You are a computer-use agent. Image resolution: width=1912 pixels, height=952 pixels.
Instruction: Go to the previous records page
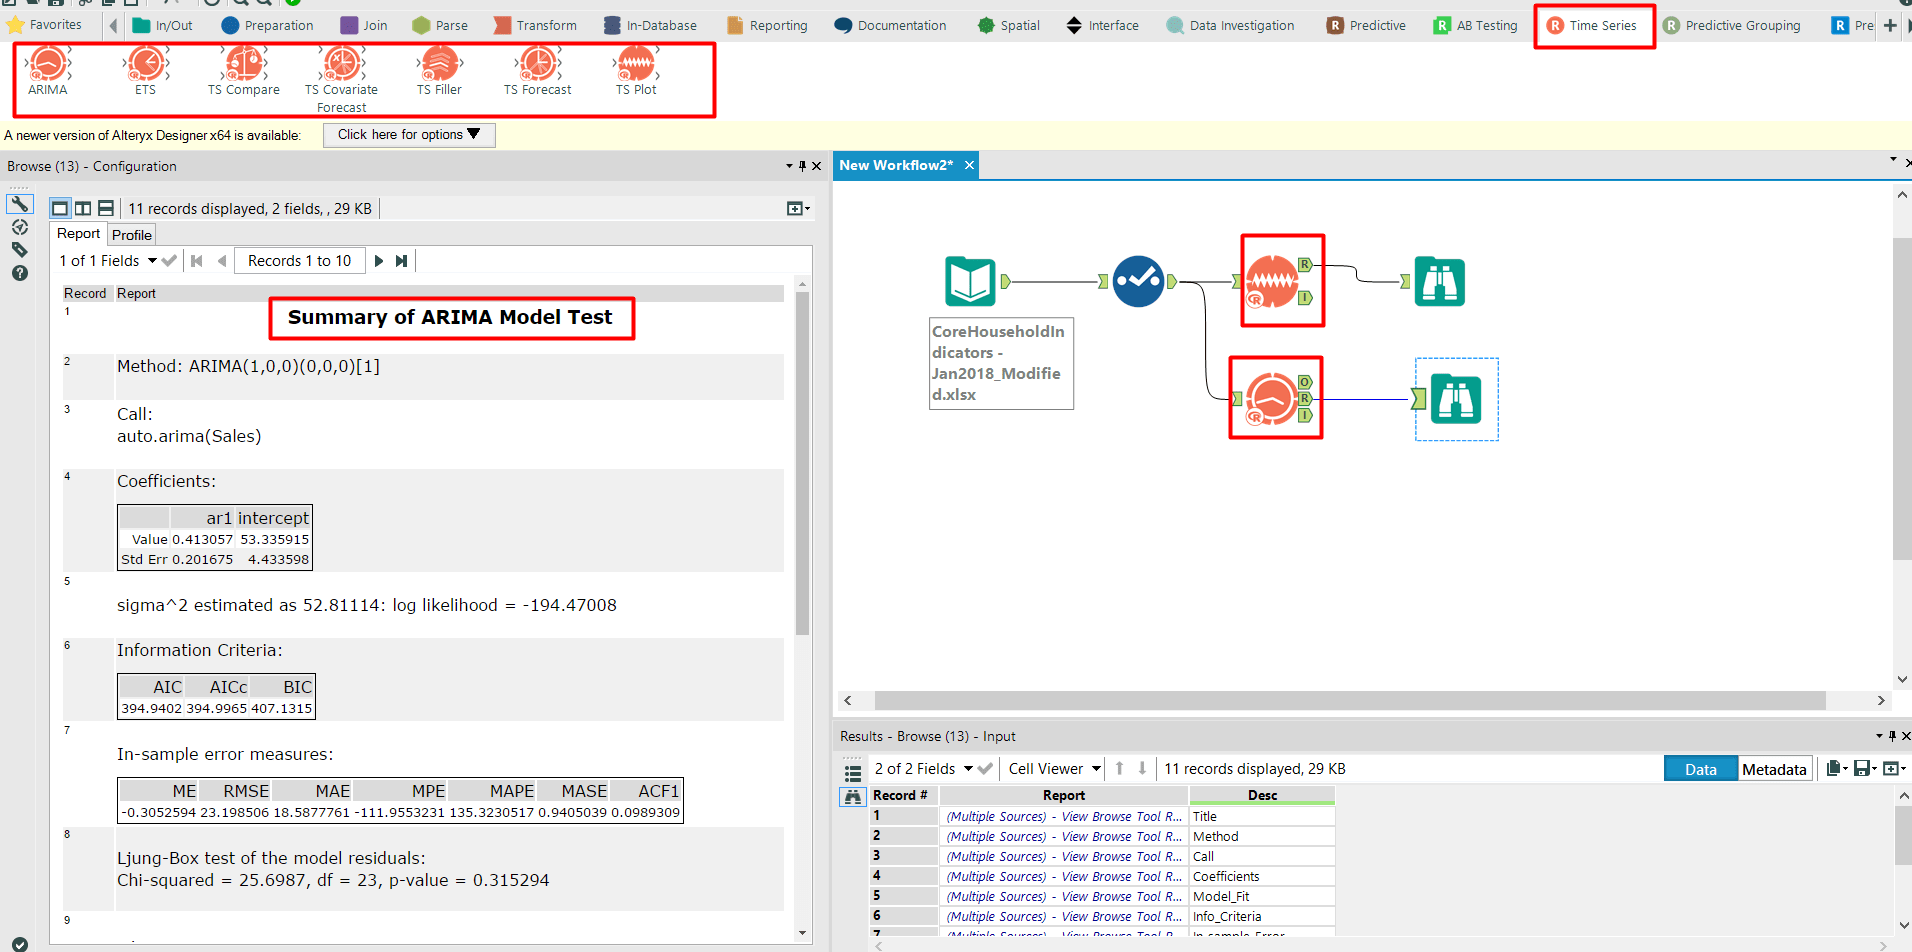221,261
